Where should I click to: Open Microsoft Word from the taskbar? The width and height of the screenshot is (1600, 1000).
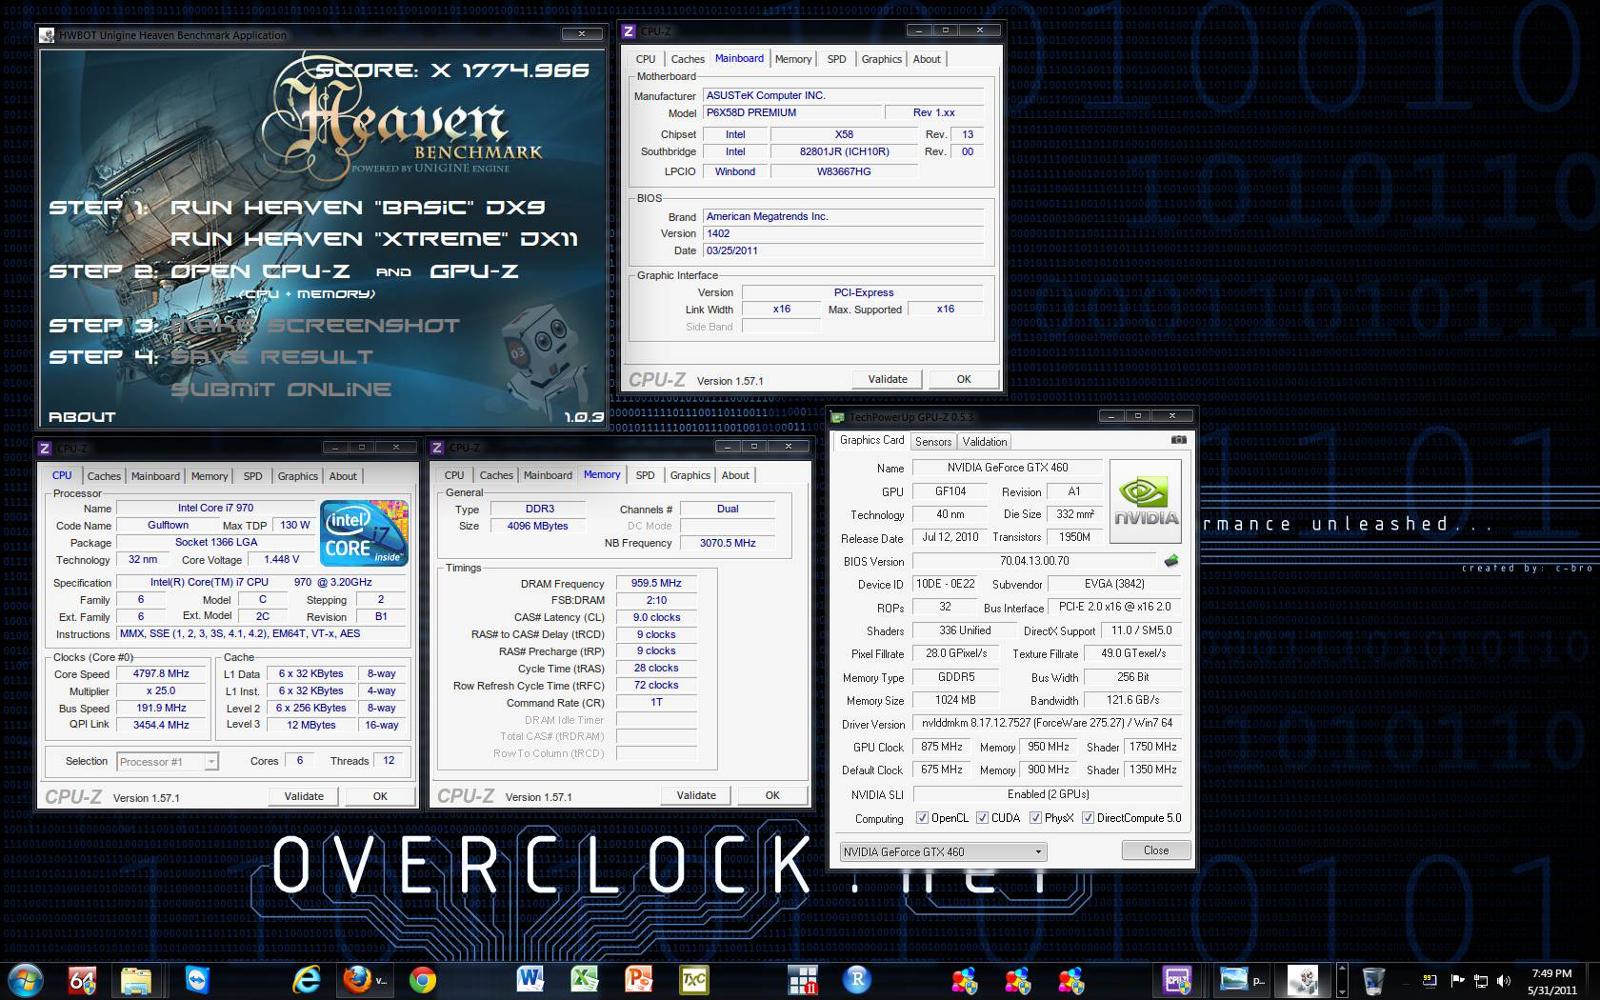pos(530,980)
